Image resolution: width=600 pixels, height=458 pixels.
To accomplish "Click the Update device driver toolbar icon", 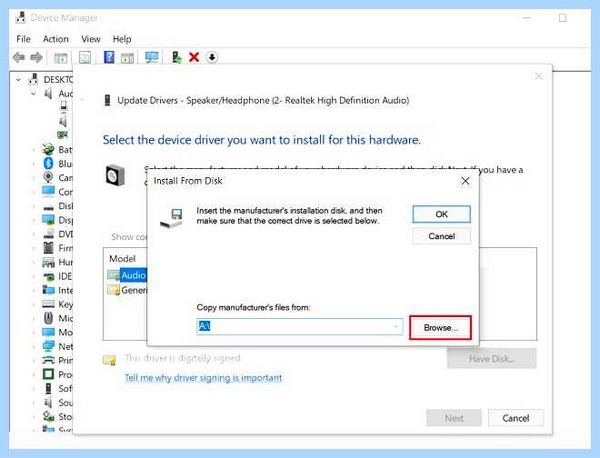I will pyautogui.click(x=176, y=57).
